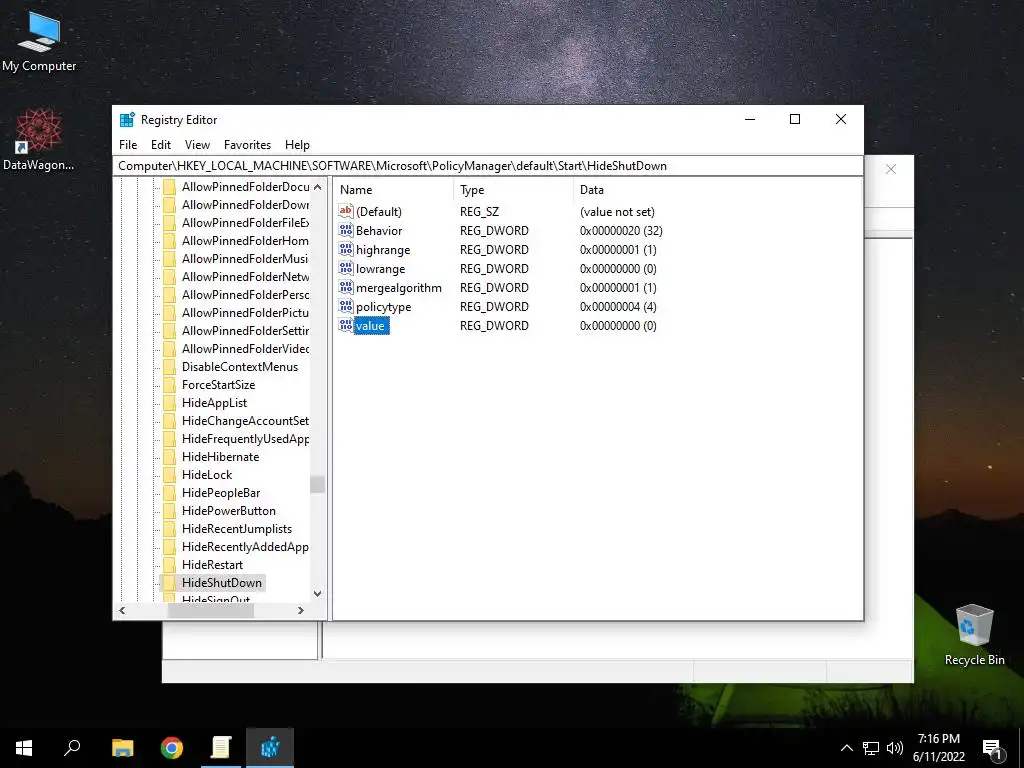1024x768 pixels.
Task: Select the policytype DWORD value icon
Action: 345,306
